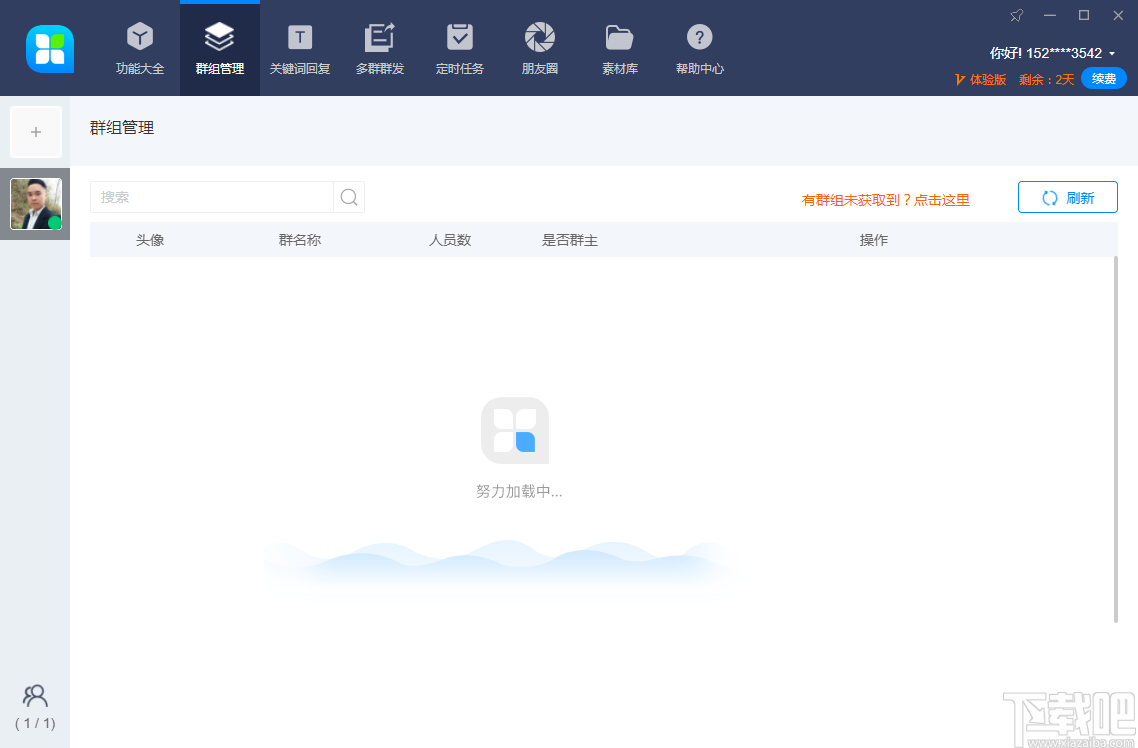Click the 刷新 refresh button

[1068, 197]
